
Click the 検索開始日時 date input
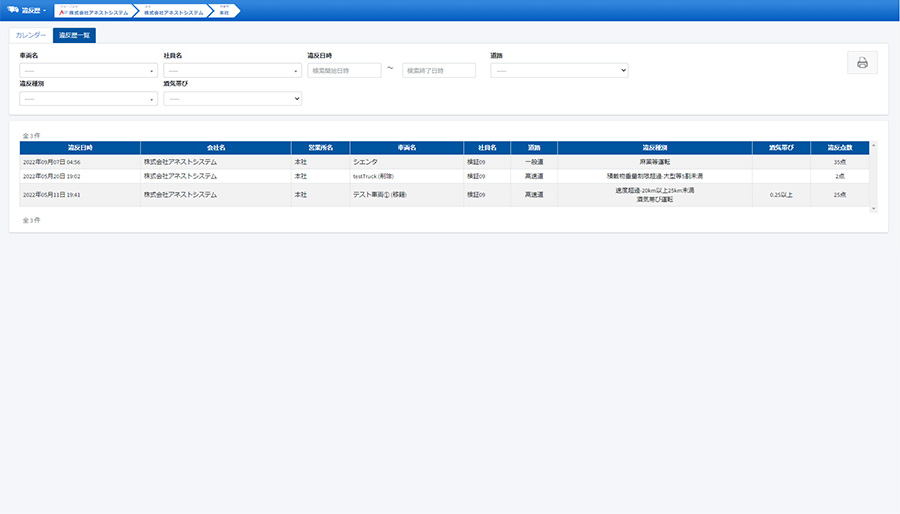(x=344, y=71)
